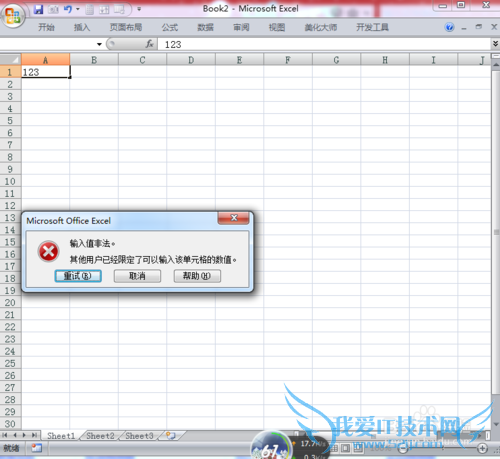Open the 插入 ribbon tab
This screenshot has height=459, width=500.
tap(82, 27)
